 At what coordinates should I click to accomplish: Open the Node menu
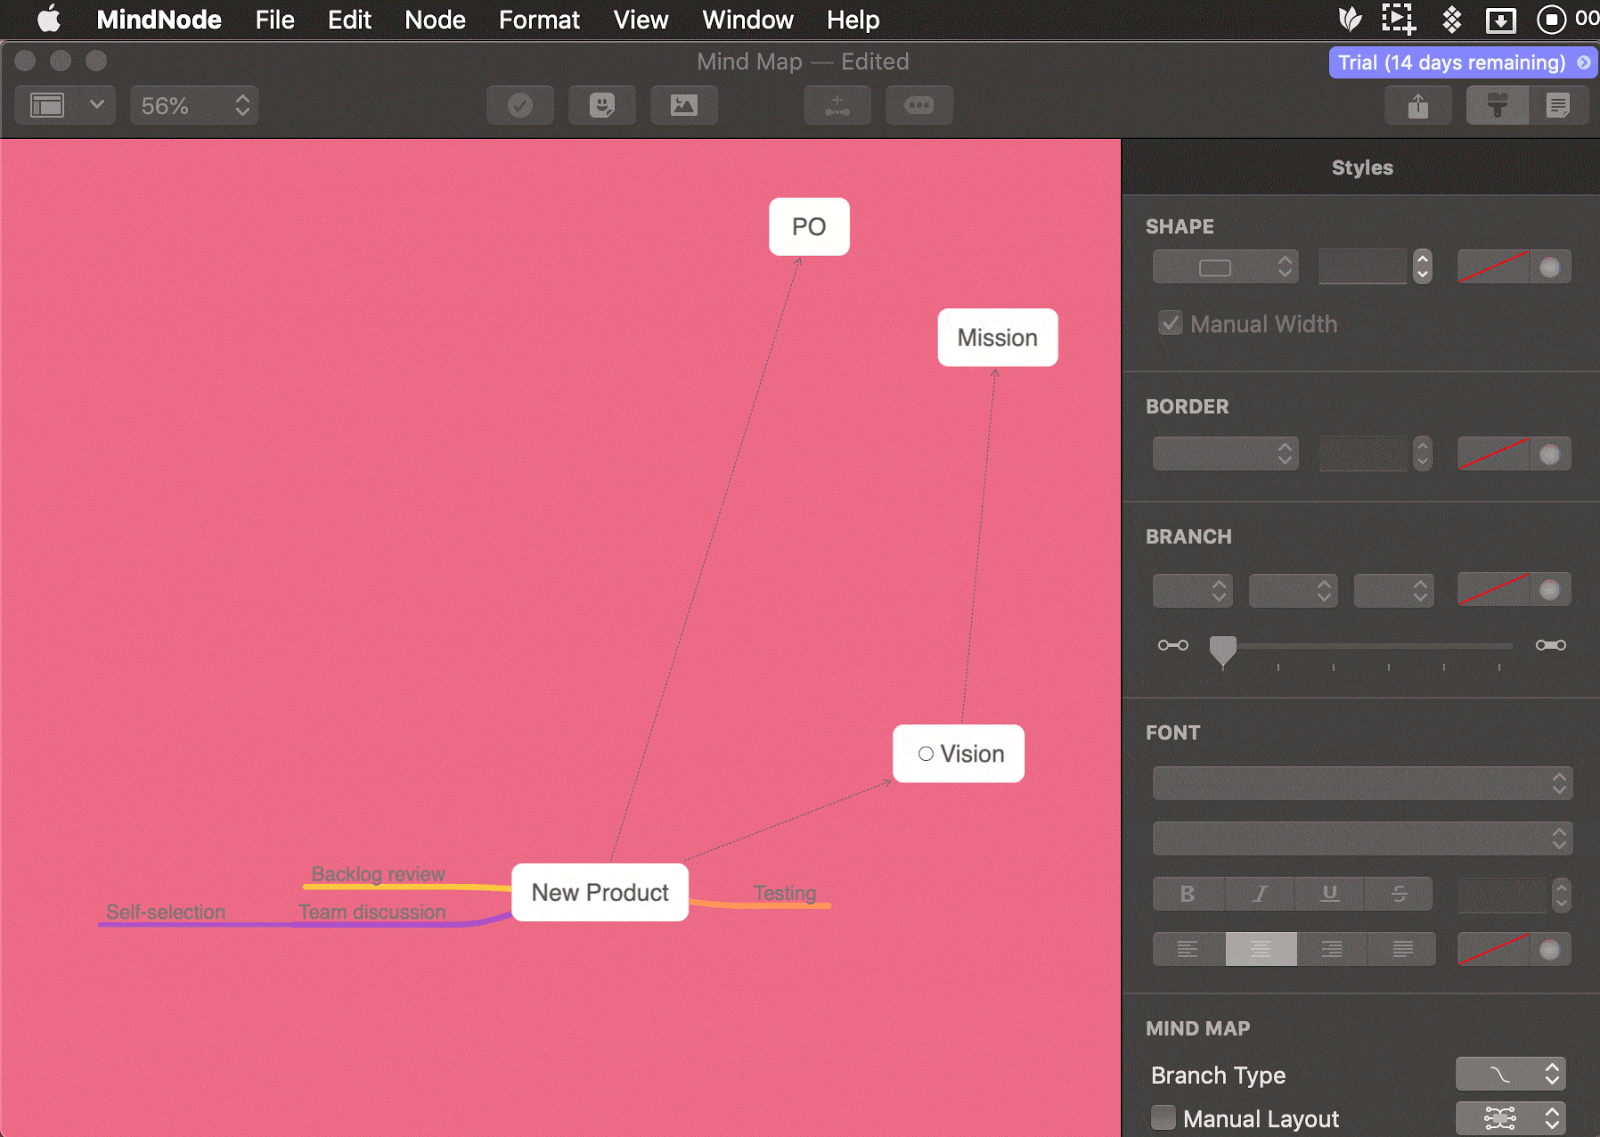(434, 19)
